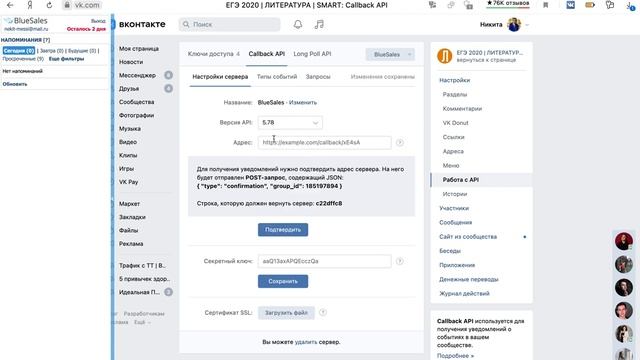Open the VK extension icon in toolbar
Viewport: 640px width, 360px height.
(570, 5)
